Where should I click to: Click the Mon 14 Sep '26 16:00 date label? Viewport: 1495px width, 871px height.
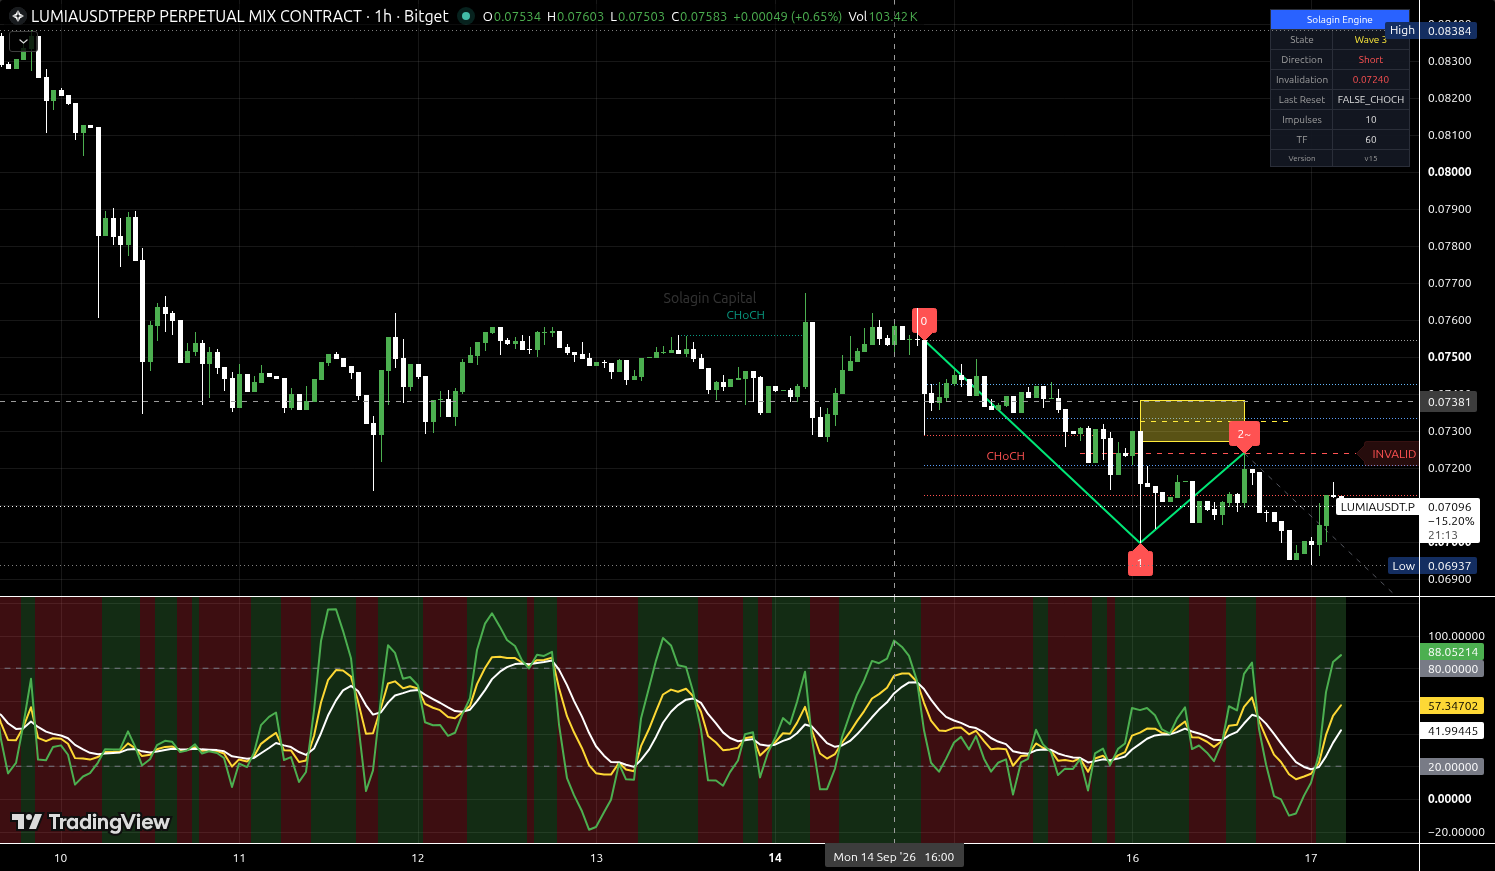(894, 857)
